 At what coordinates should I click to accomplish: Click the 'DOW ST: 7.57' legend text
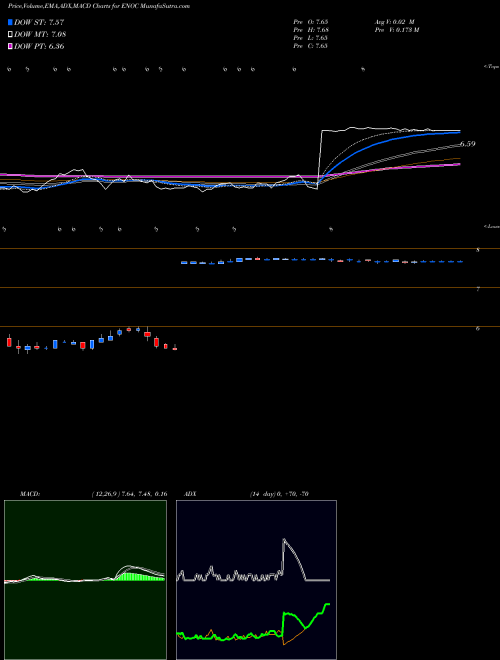[39, 22]
